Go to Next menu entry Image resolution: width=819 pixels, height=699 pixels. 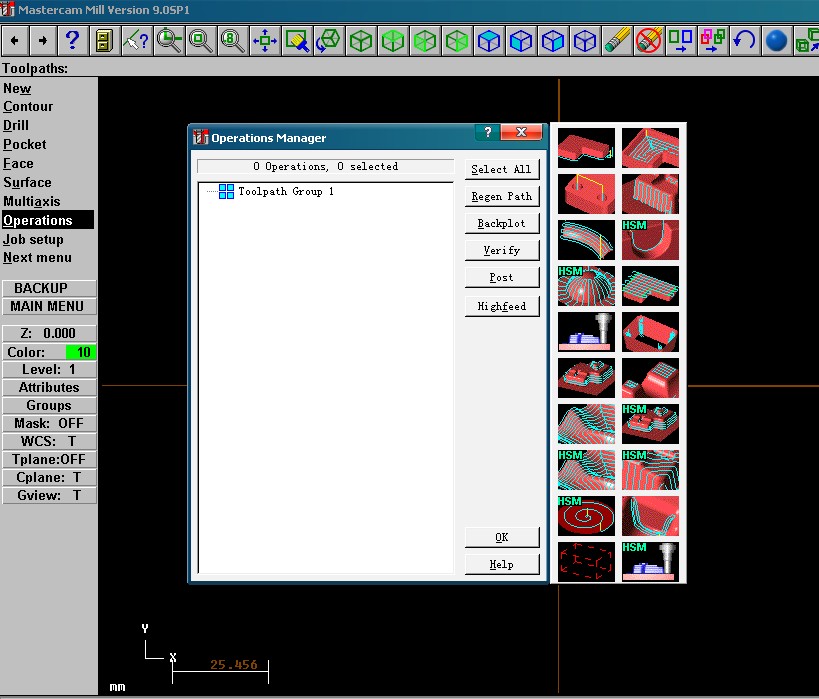tap(37, 258)
